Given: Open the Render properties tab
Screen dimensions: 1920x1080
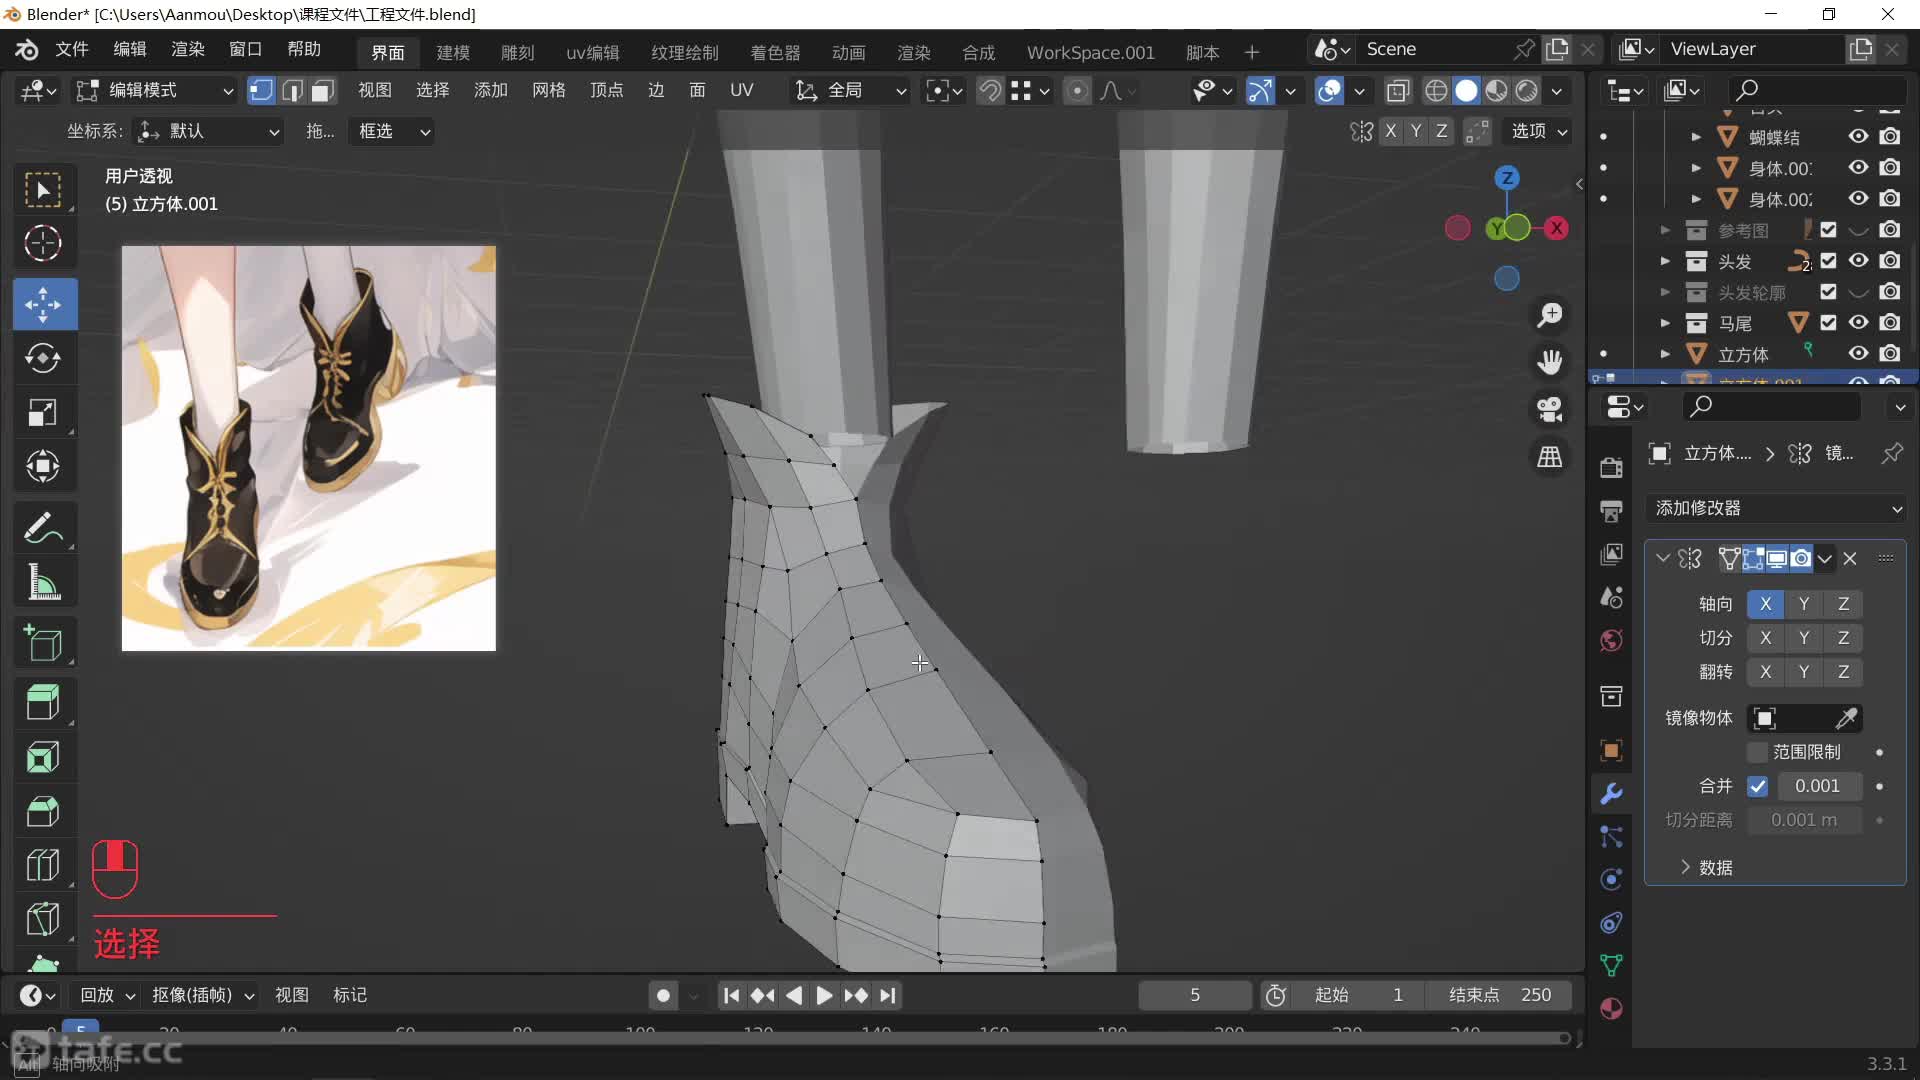Looking at the screenshot, I should (1611, 468).
